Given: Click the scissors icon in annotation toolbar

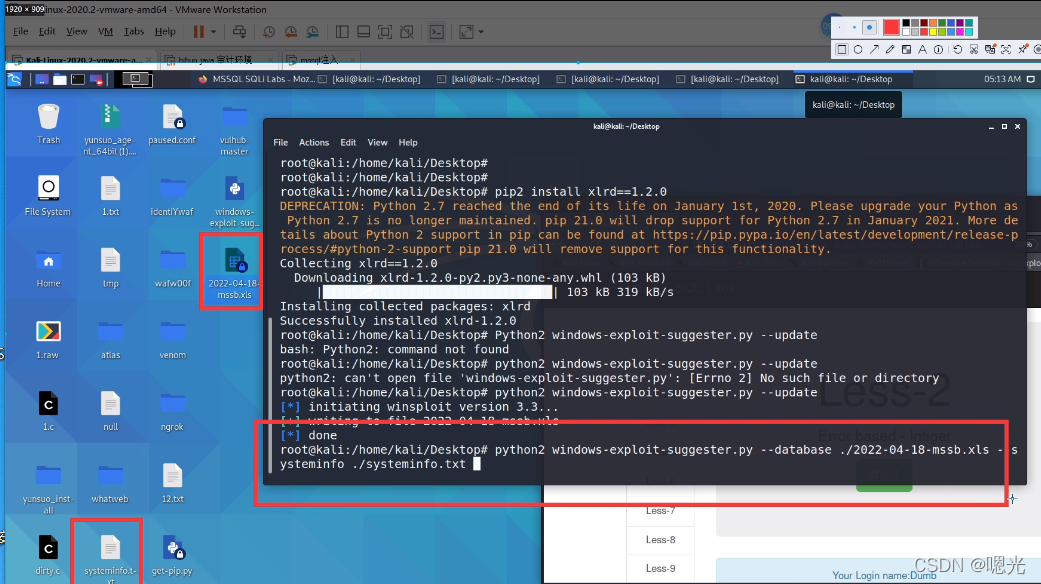Looking at the screenshot, I should point(974,49).
